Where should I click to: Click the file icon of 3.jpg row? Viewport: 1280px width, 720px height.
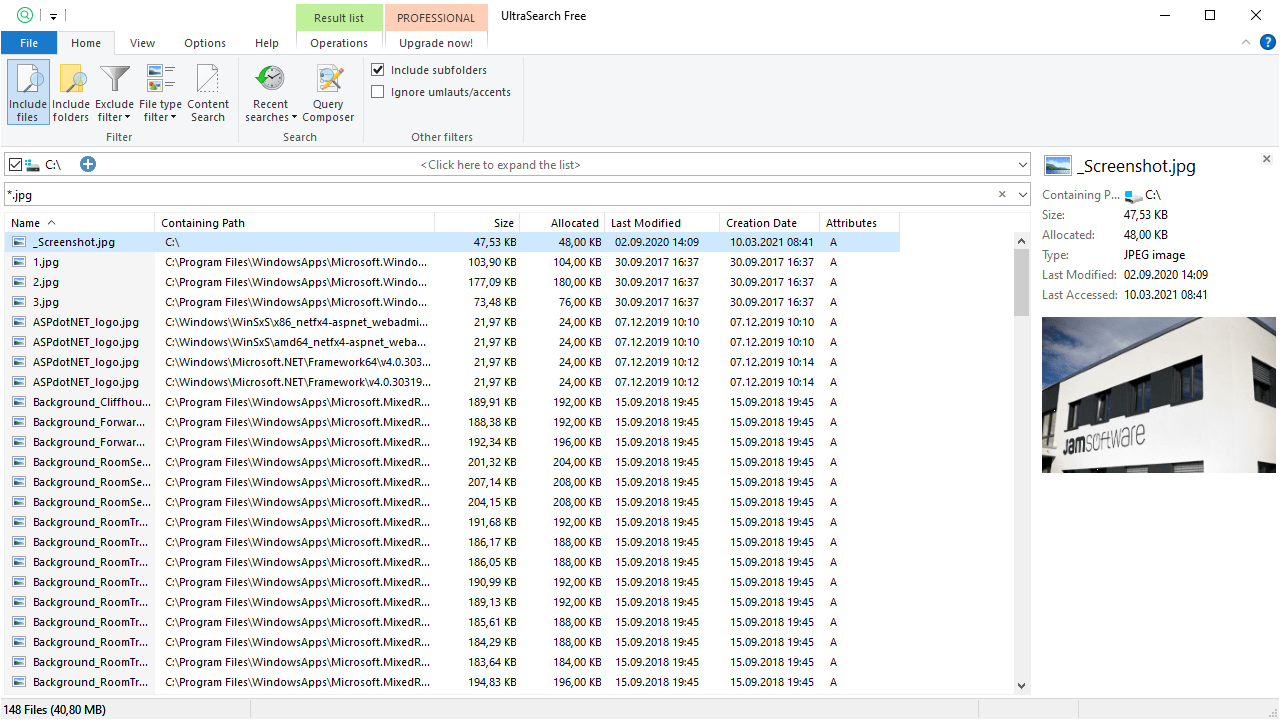pos(19,302)
